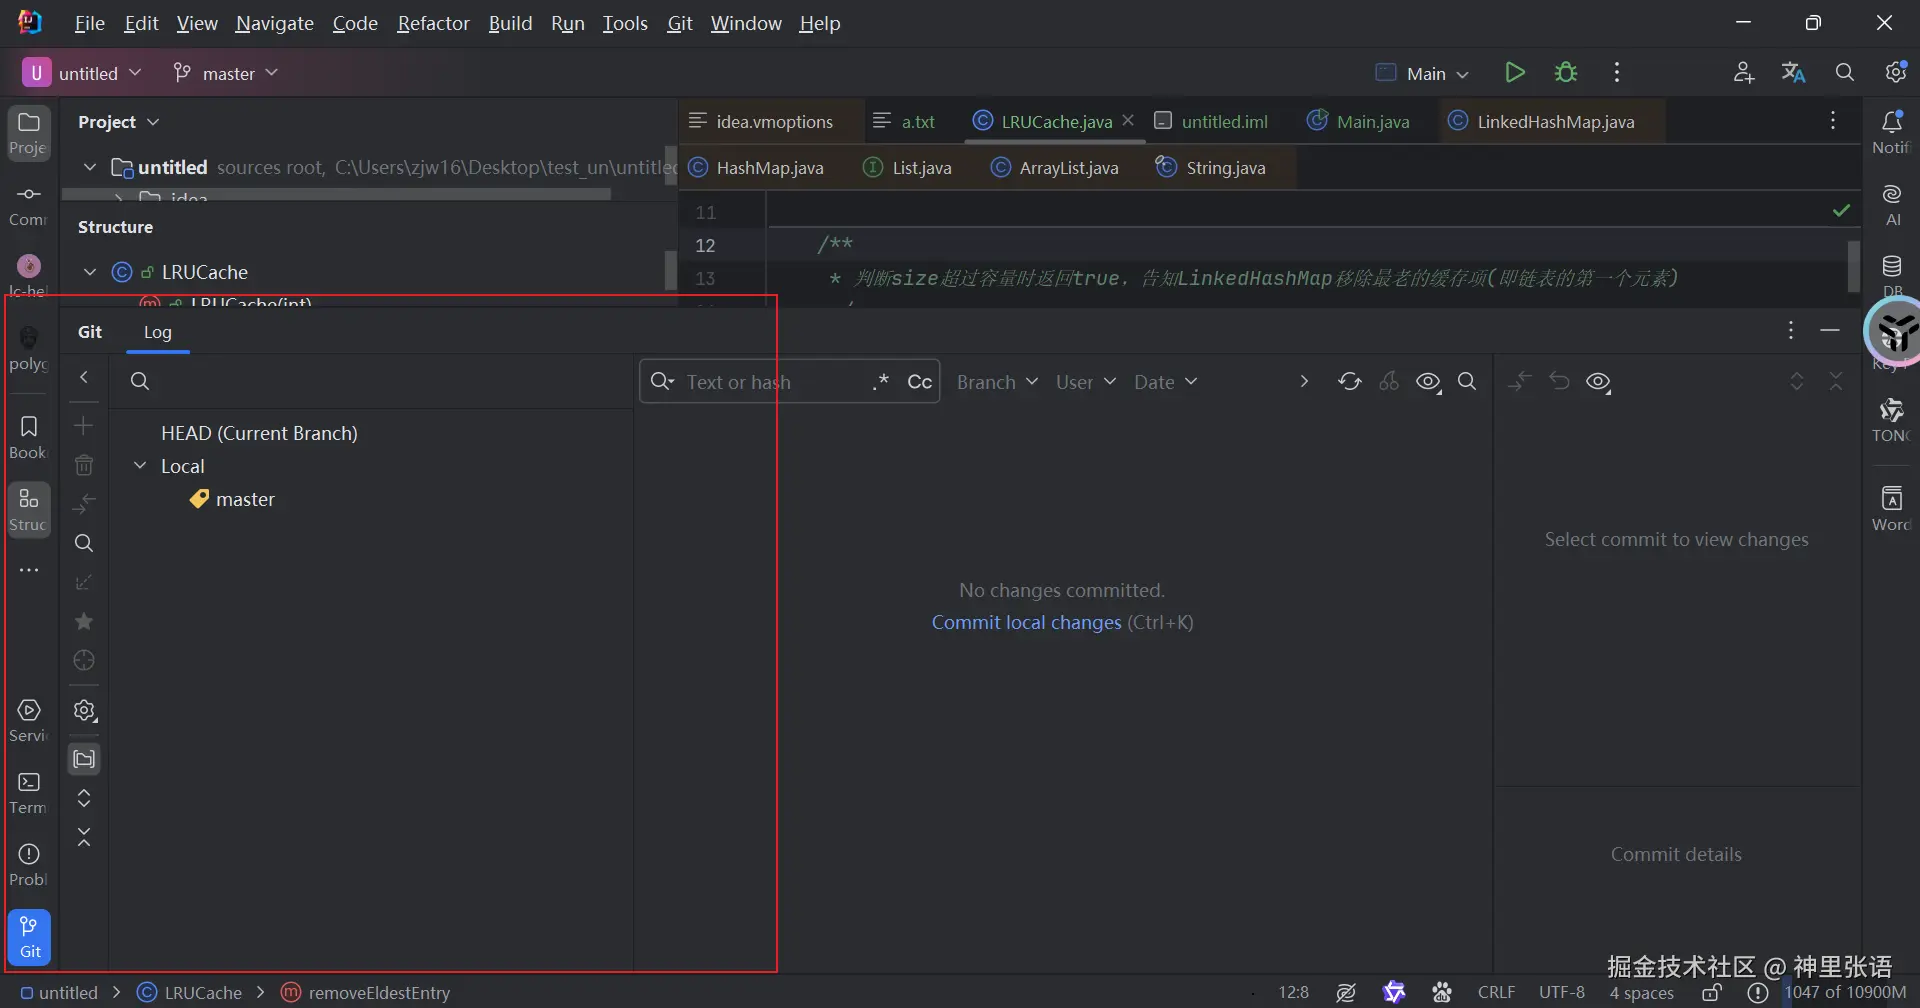Viewport: 1920px width, 1008px height.
Task: Expand all branches with the expand-all icon
Action: (x=84, y=798)
